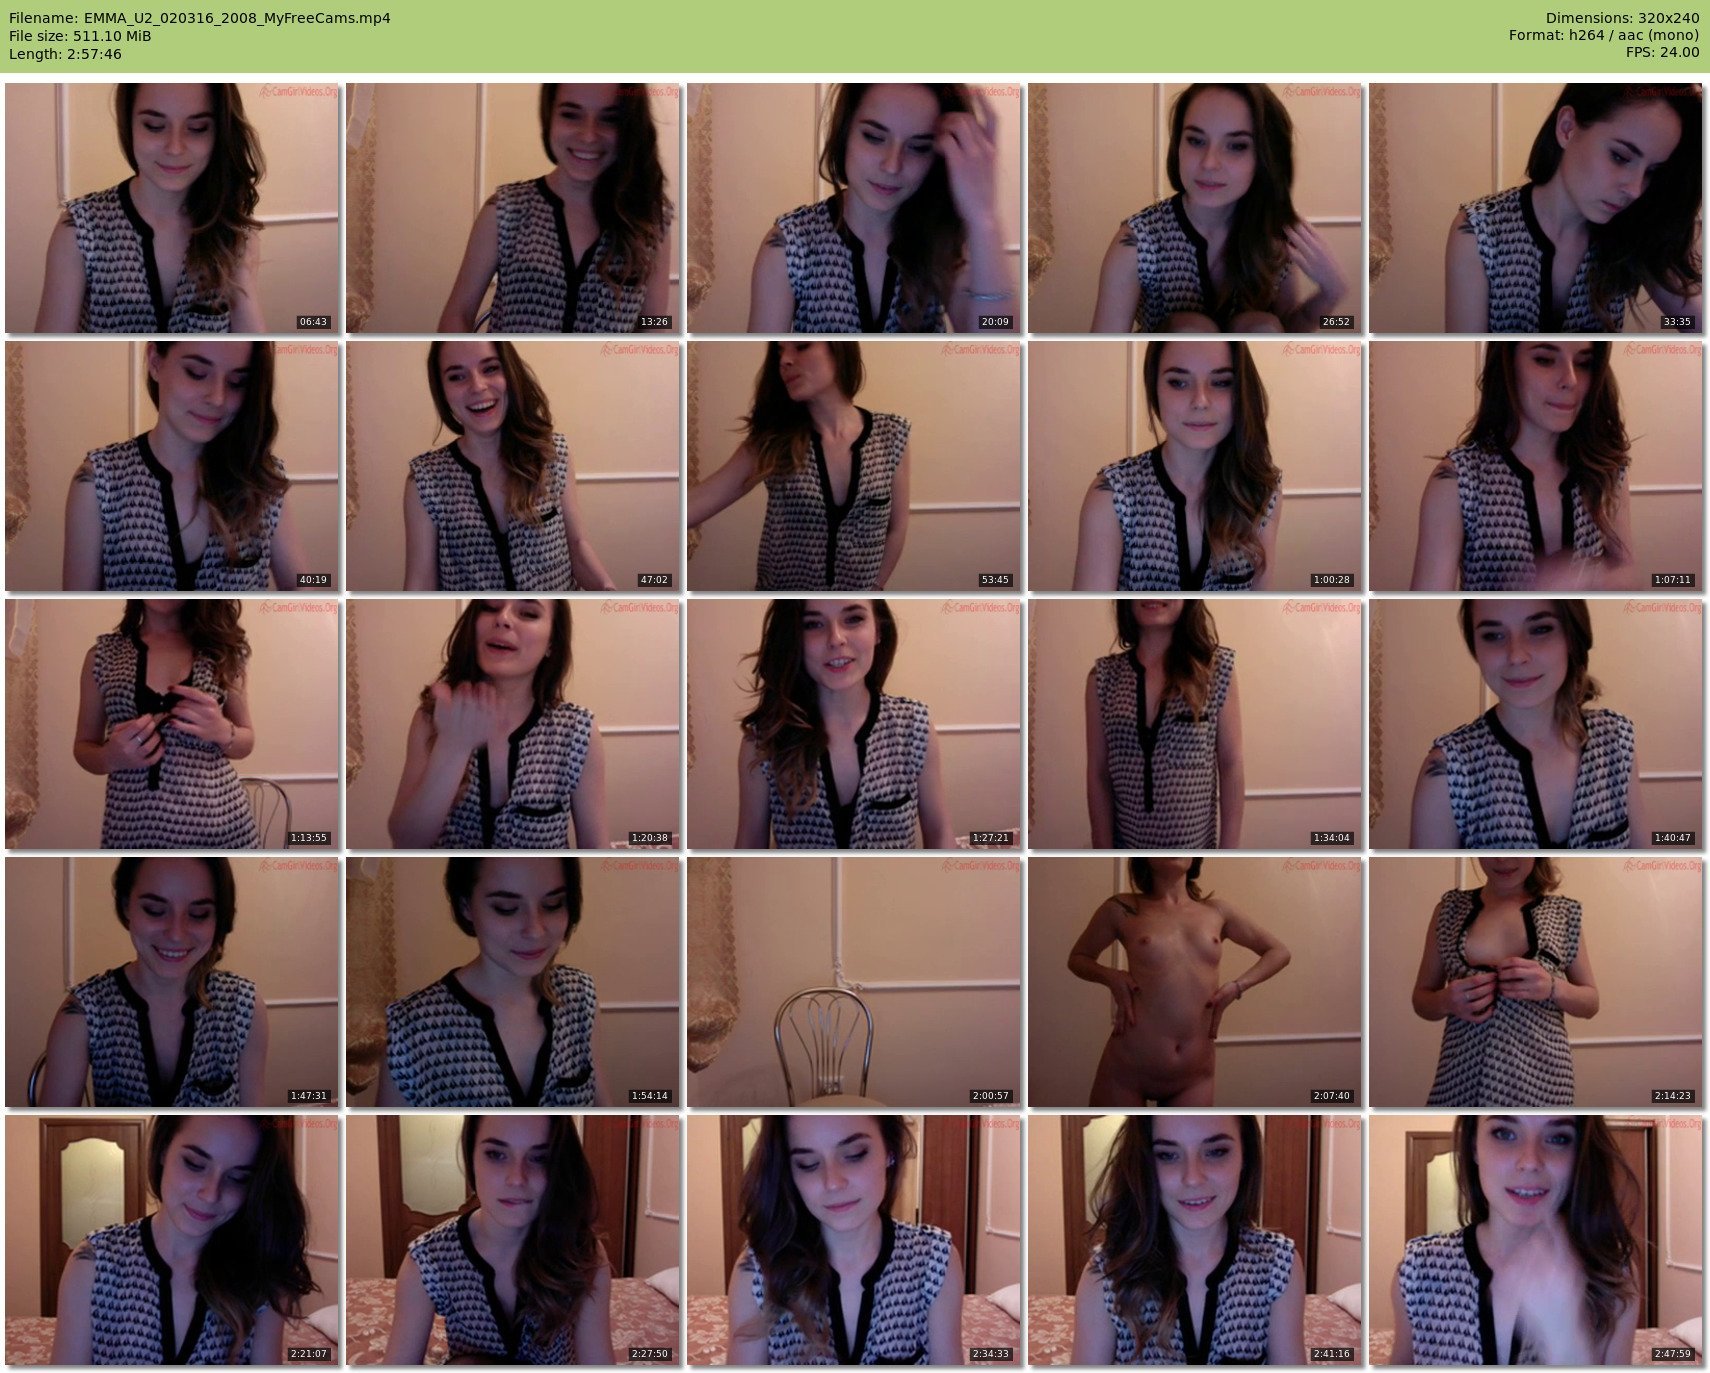
Task: Click the empty chair thumbnail at 2:00:57
Action: 854,982
